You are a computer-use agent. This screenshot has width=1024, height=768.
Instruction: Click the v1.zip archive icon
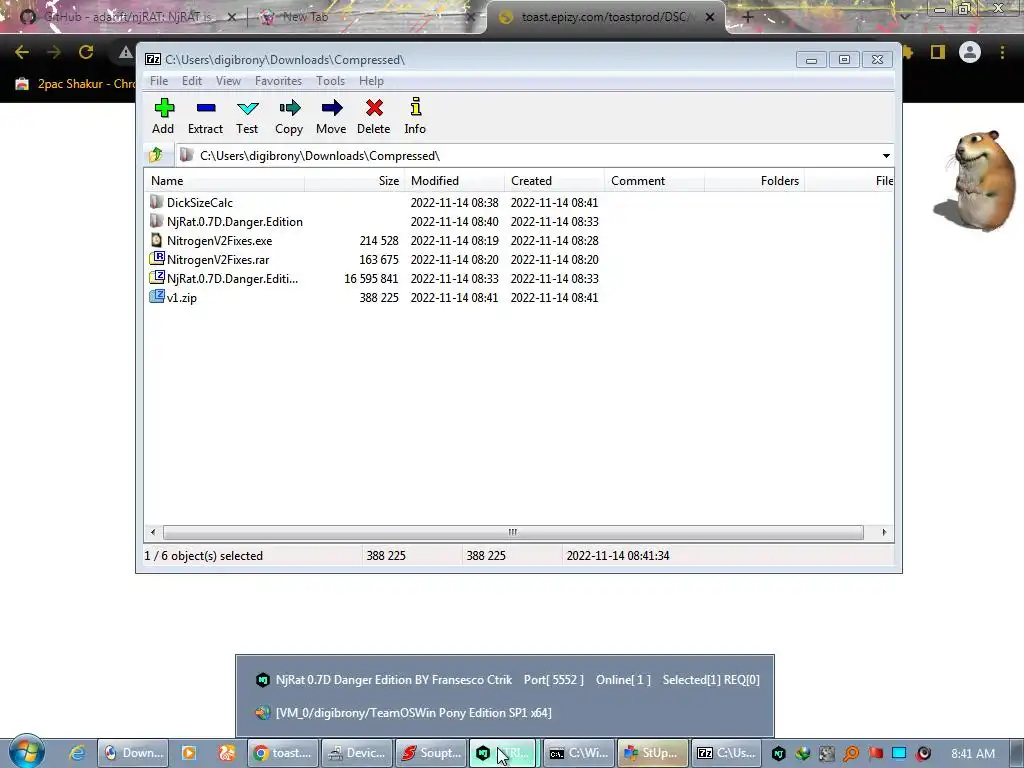click(x=157, y=296)
